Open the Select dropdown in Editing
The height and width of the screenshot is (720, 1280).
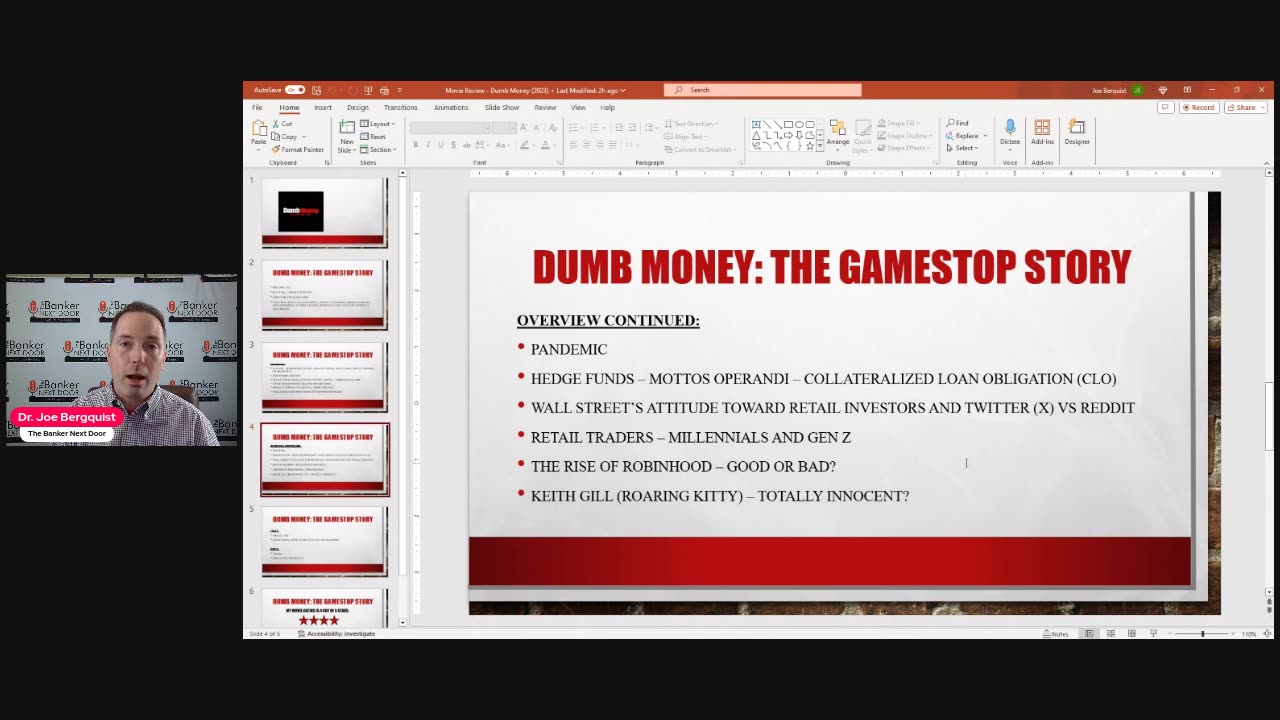[963, 148]
